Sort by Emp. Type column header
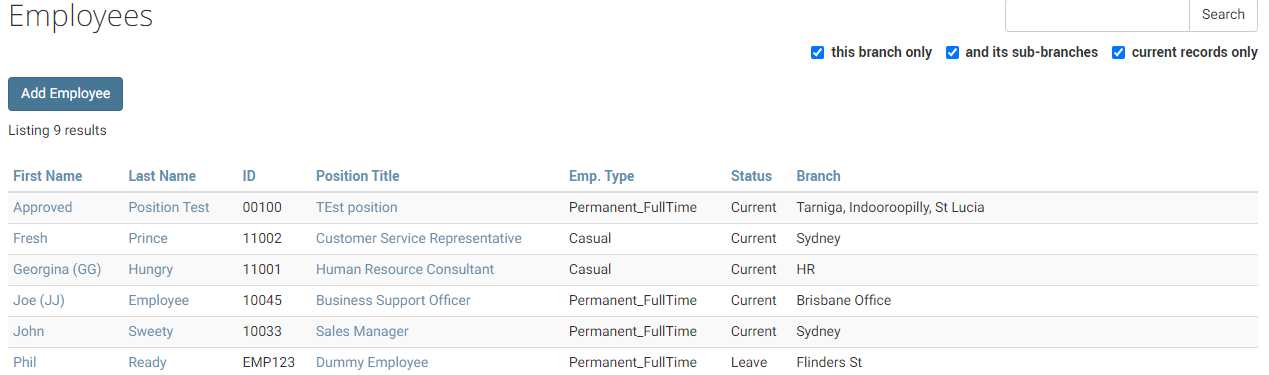Image resolution: width=1269 pixels, height=375 pixels. coord(601,176)
